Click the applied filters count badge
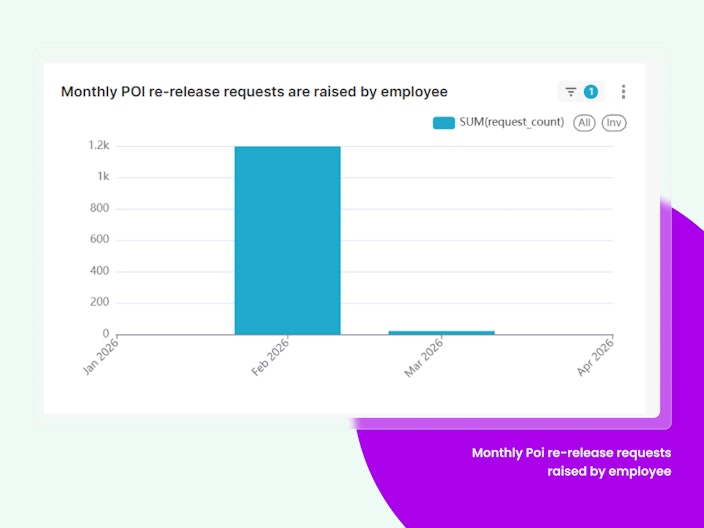Image resolution: width=704 pixels, height=528 pixels. tap(591, 92)
